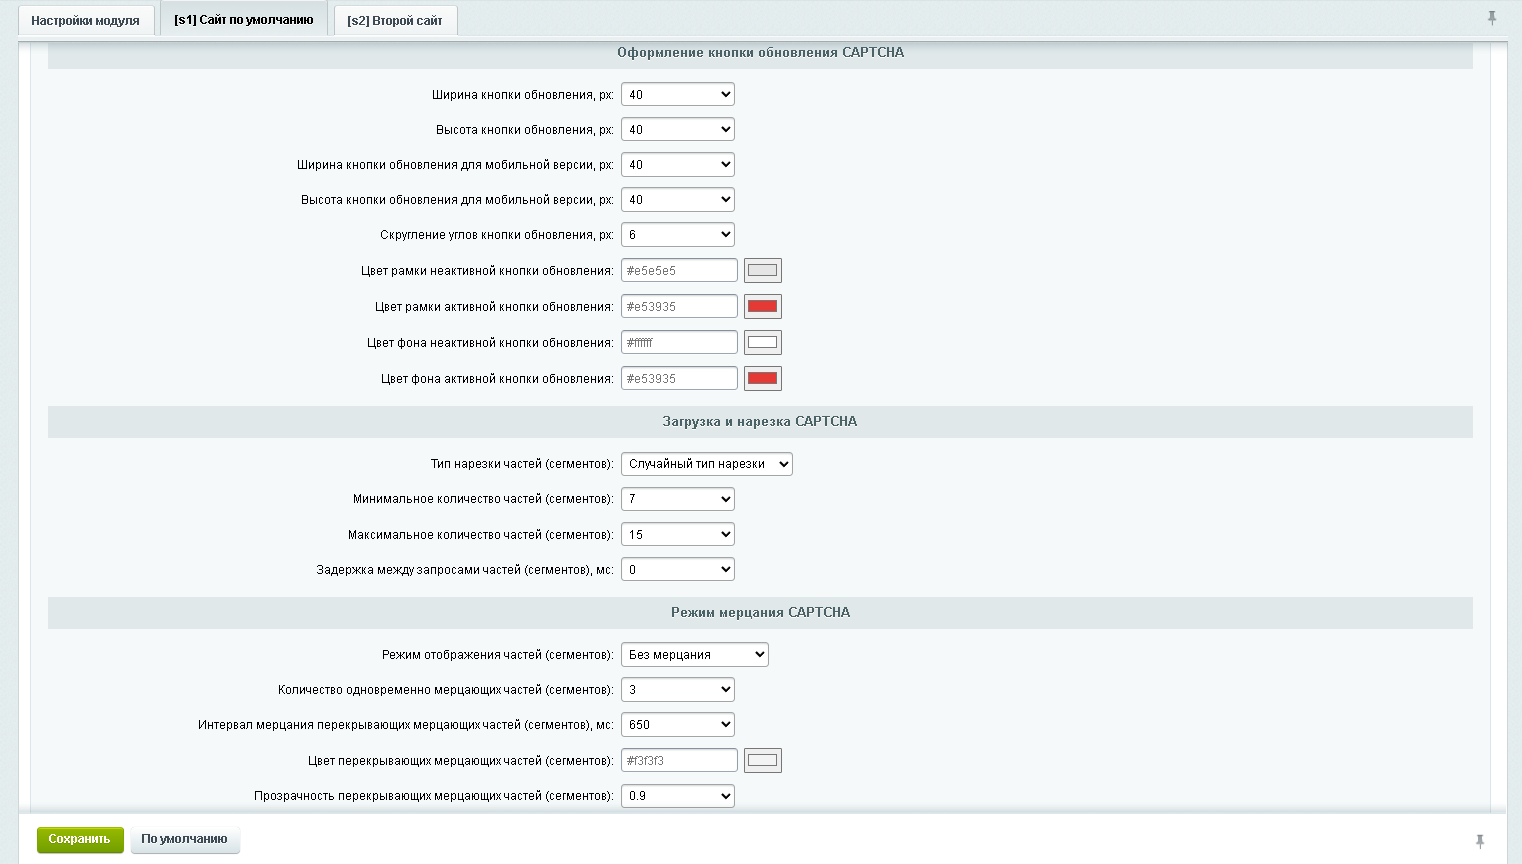This screenshot has height=864, width=1522.
Task: Open segment display mode dropdown 'Без мерцания'
Action: point(695,654)
